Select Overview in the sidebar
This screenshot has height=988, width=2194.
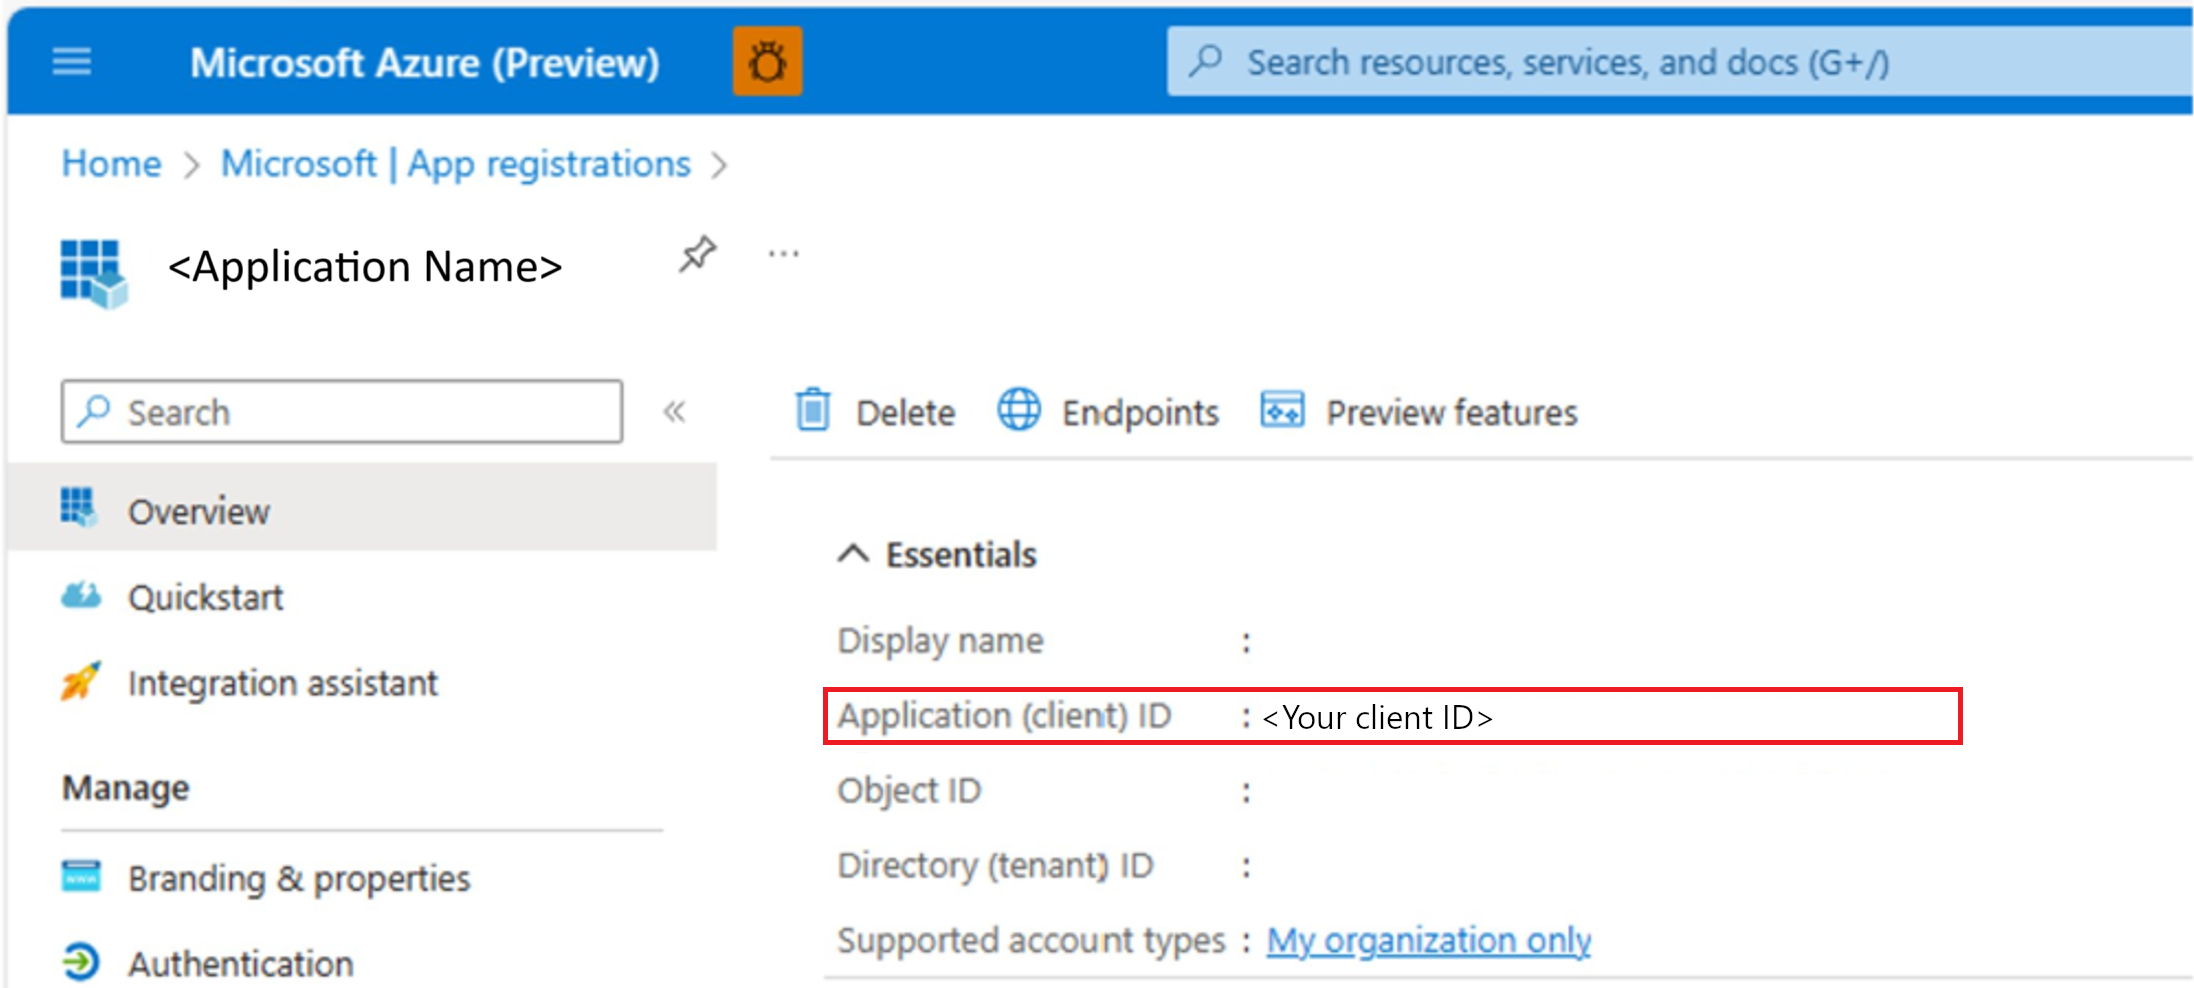[198, 512]
